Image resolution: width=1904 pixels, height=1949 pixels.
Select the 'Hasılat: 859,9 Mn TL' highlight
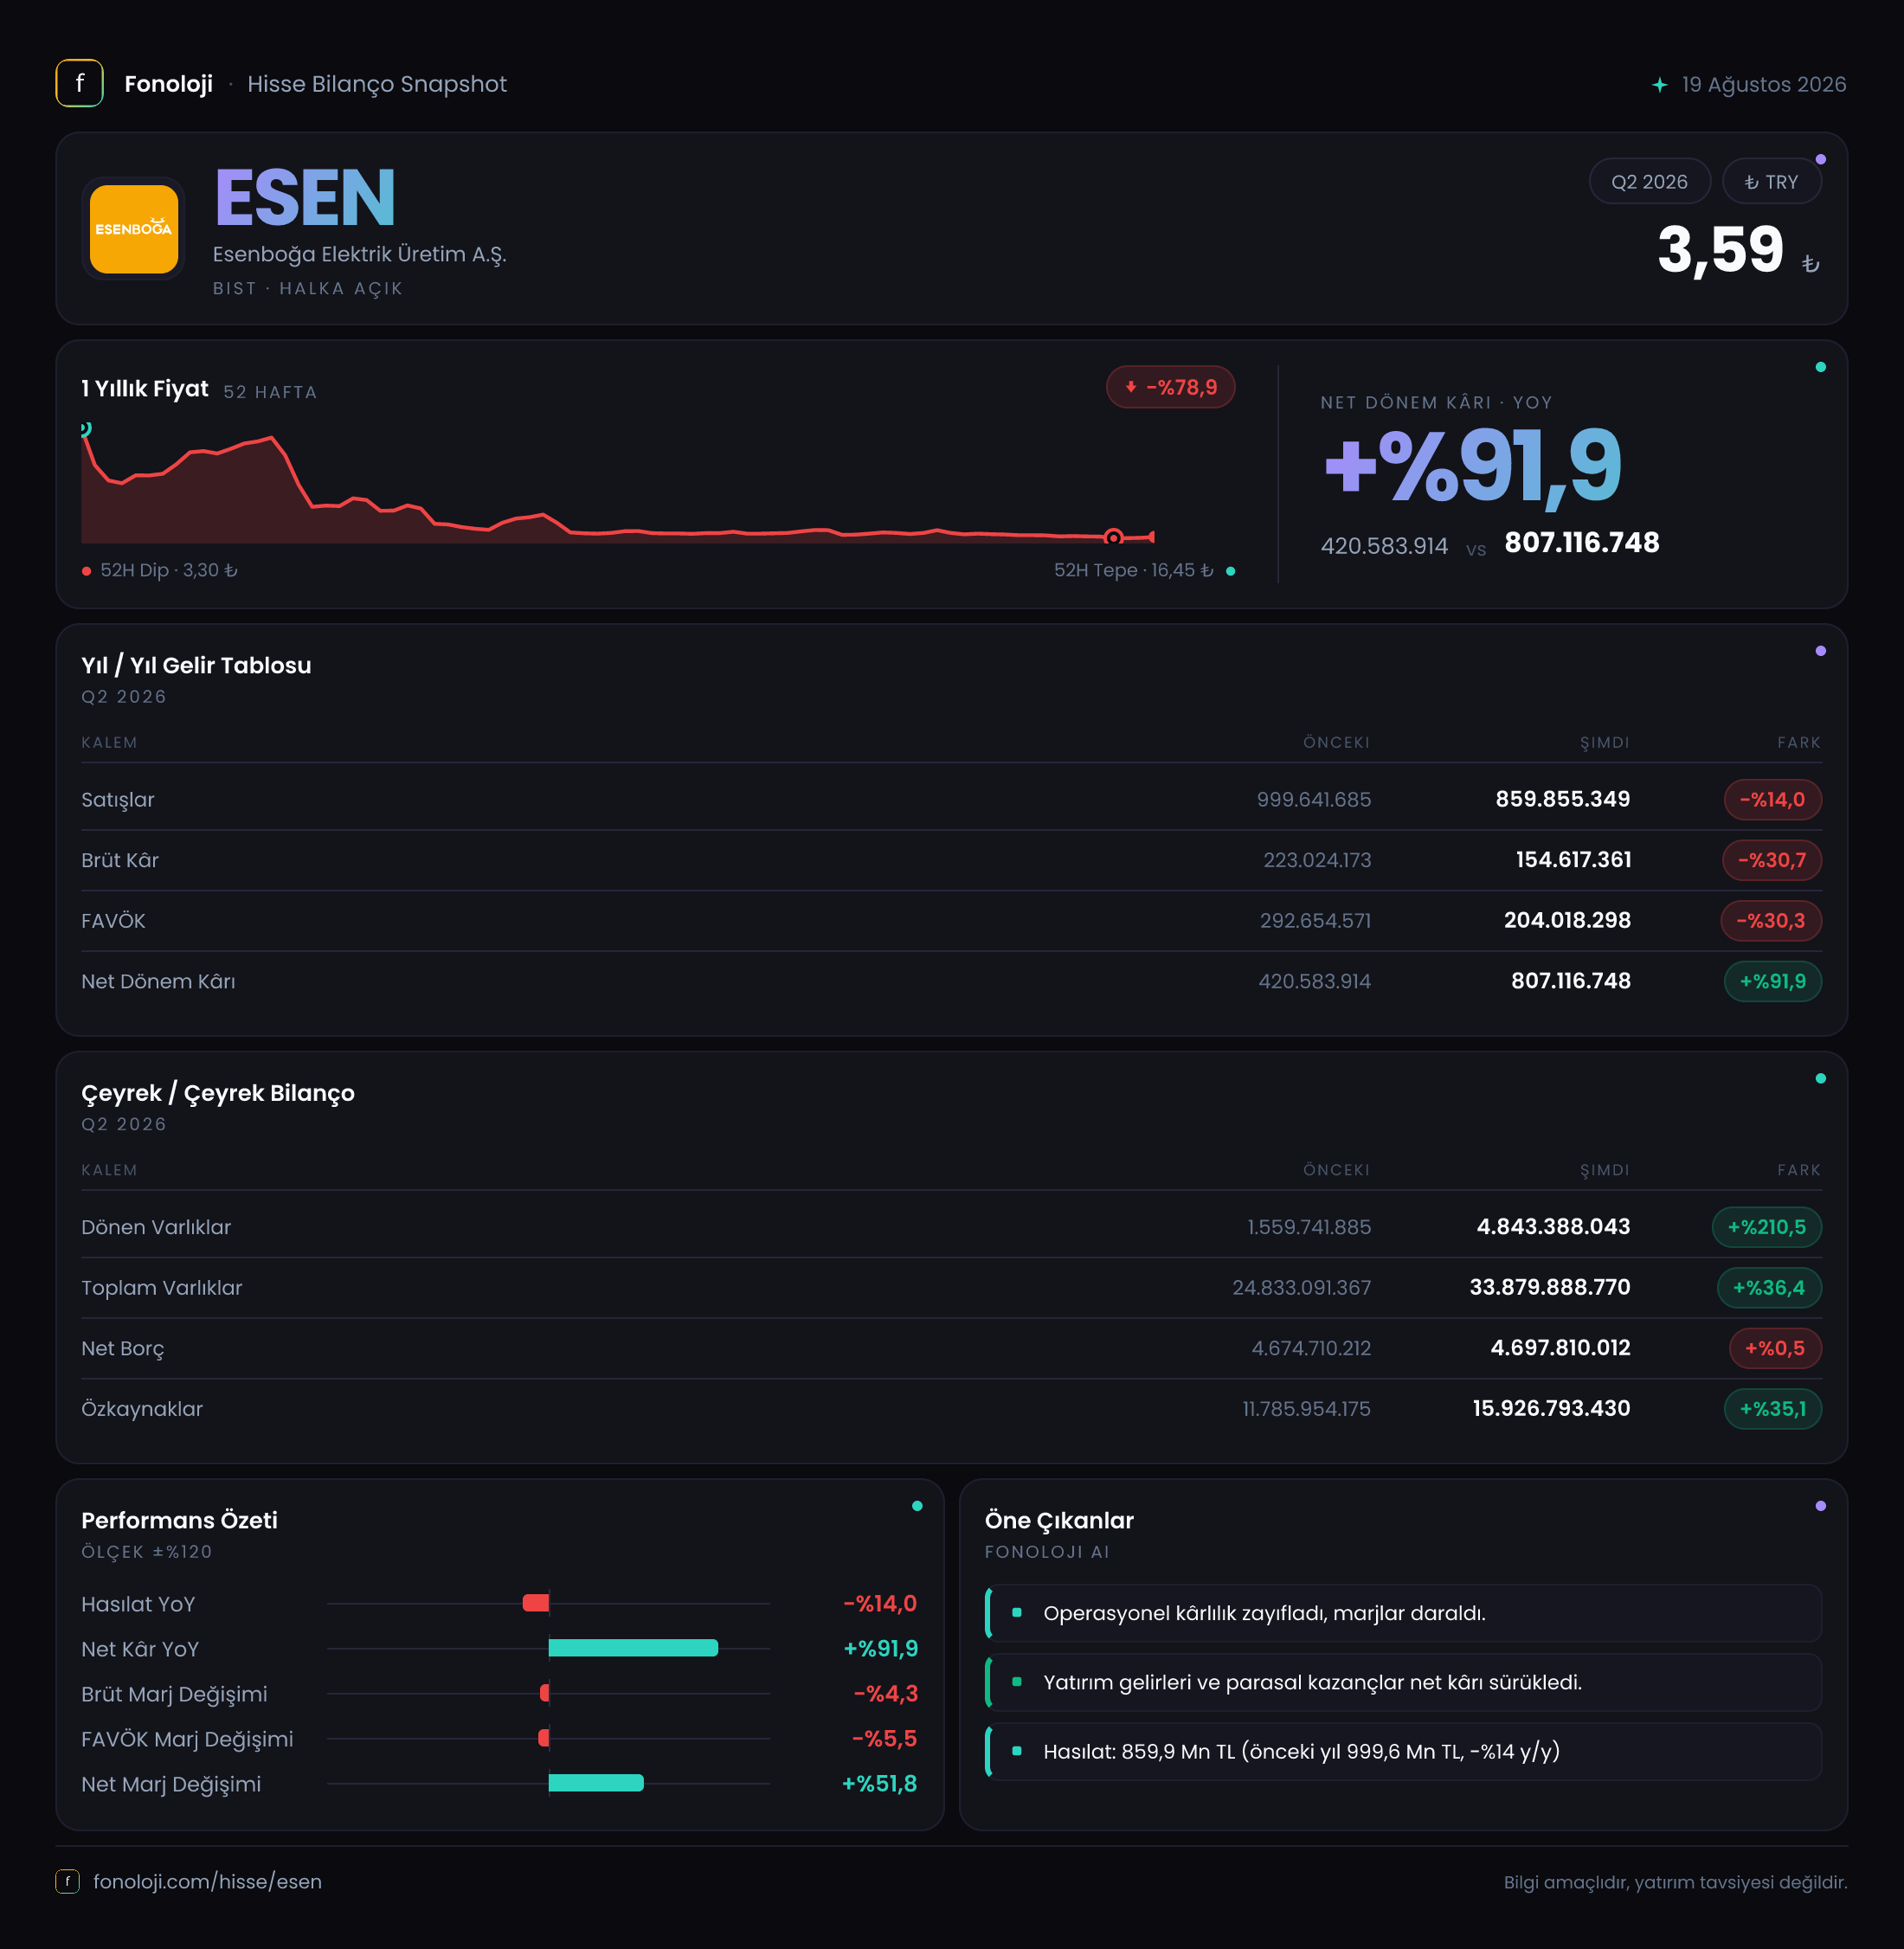[x=1403, y=1751]
